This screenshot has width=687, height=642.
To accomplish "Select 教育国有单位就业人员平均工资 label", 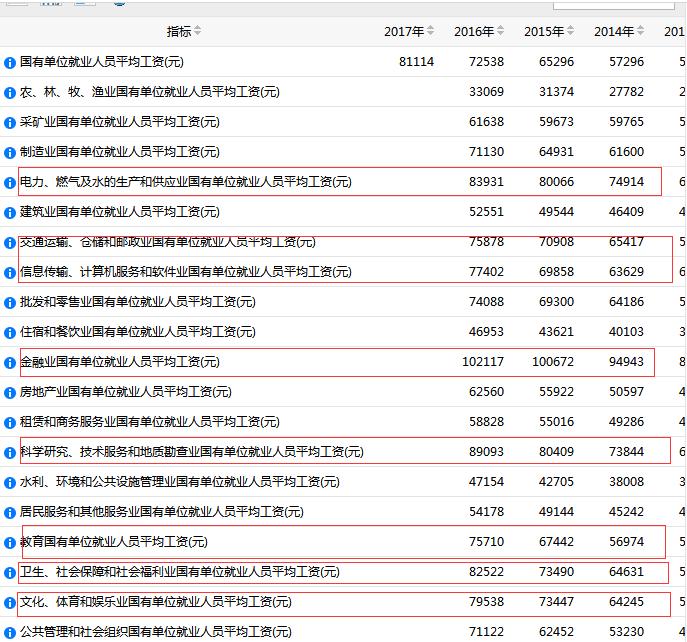I will pyautogui.click(x=113, y=542).
